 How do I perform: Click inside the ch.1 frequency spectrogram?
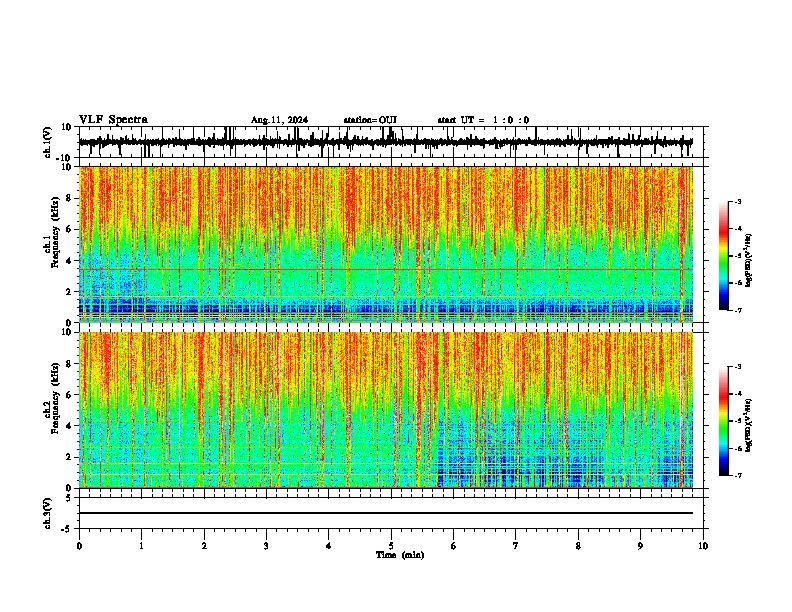click(x=386, y=244)
